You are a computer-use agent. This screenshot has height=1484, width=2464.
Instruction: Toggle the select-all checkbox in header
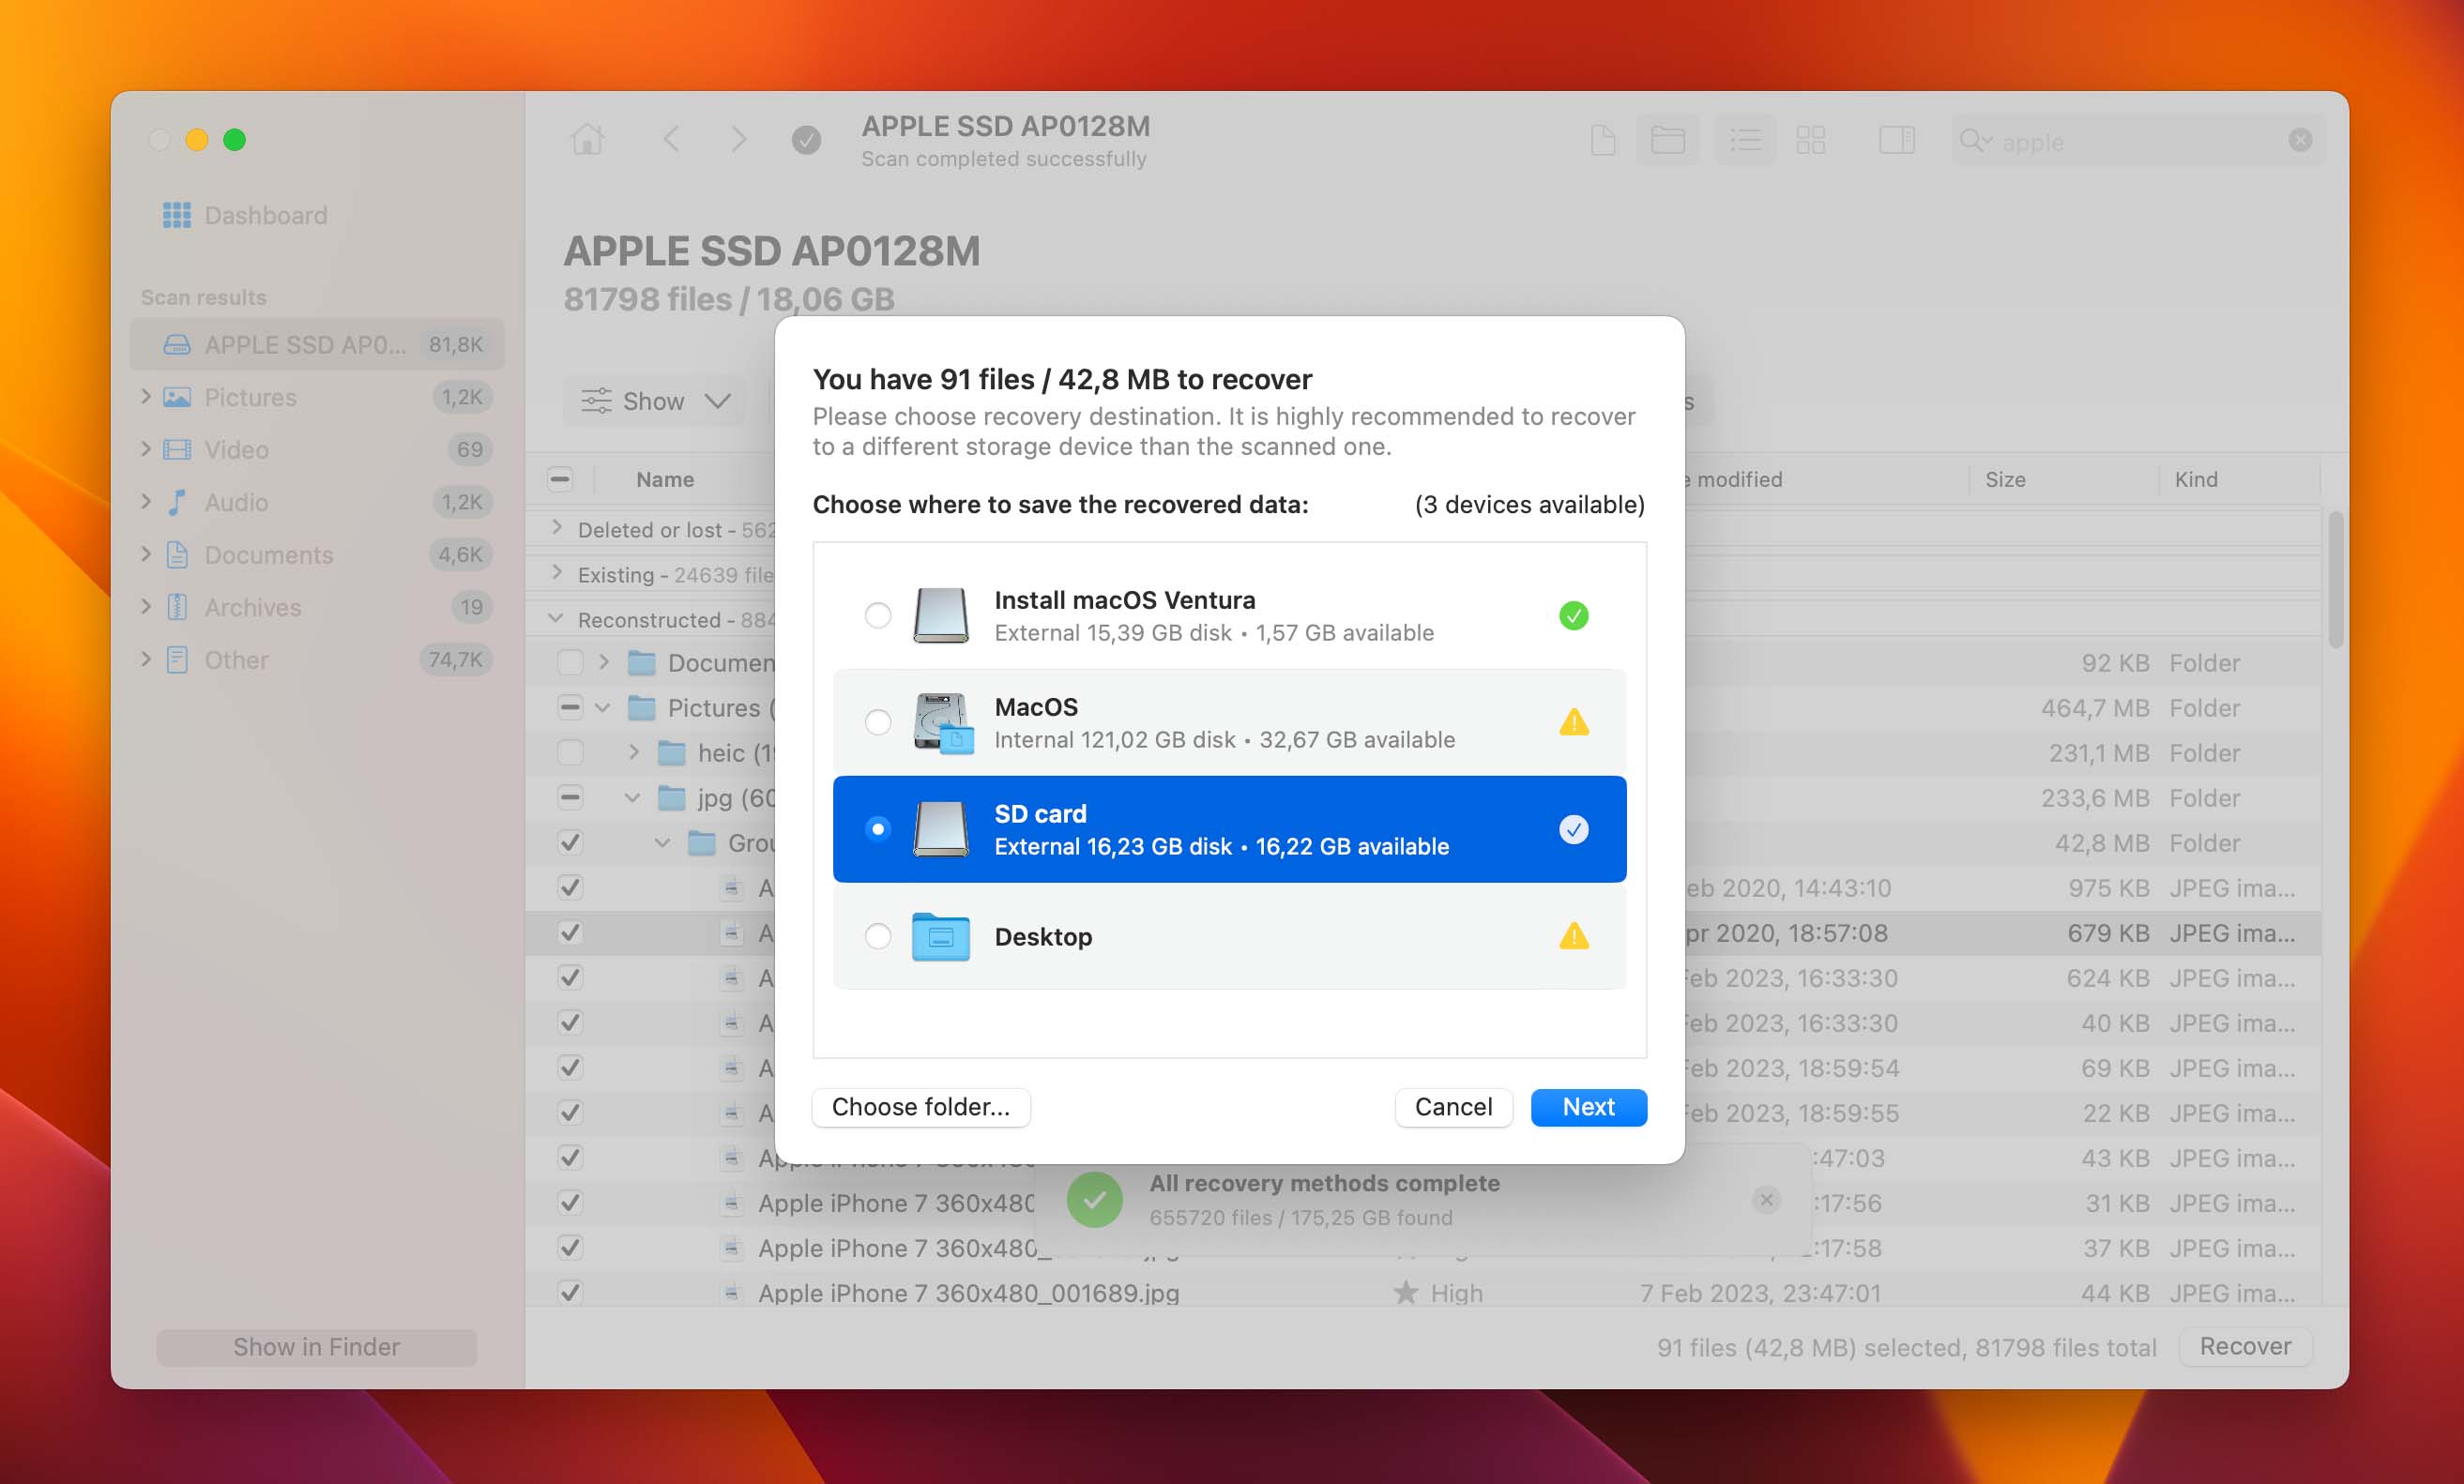pyautogui.click(x=560, y=479)
